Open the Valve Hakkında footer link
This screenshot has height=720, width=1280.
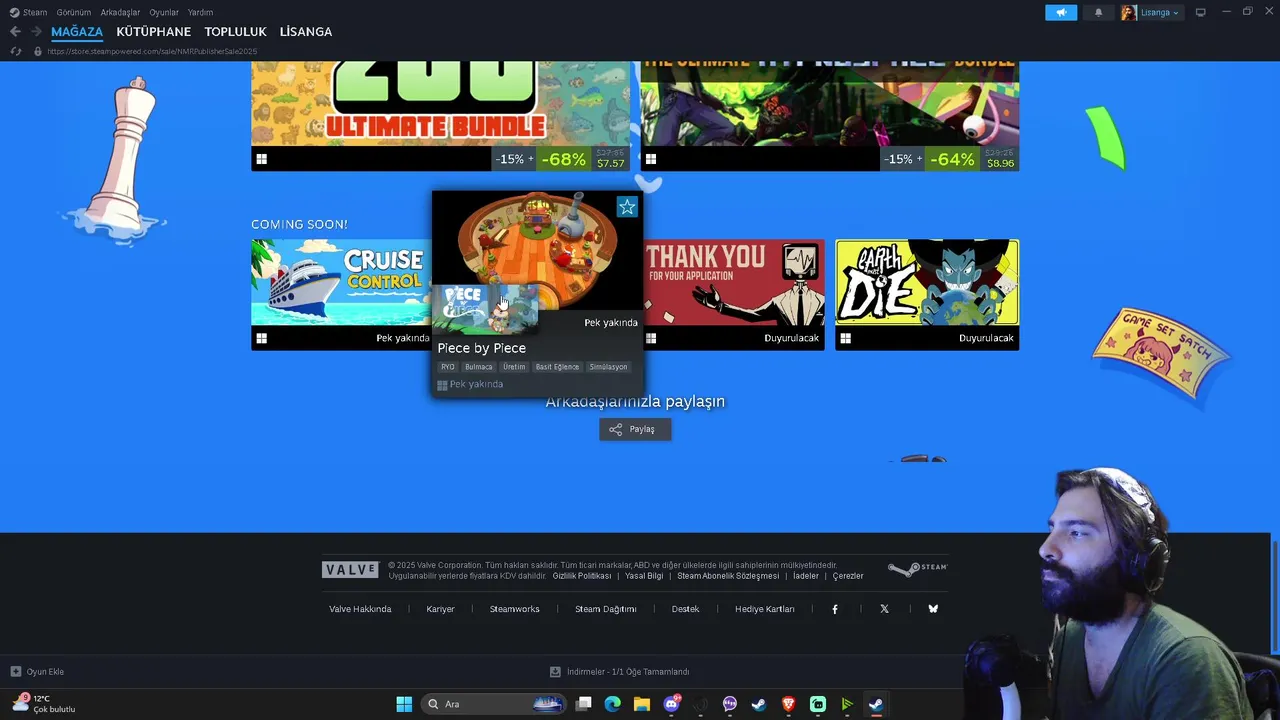coord(360,609)
